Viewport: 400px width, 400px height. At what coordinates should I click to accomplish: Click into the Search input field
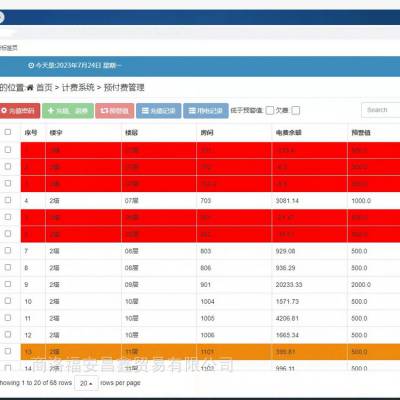point(381,110)
